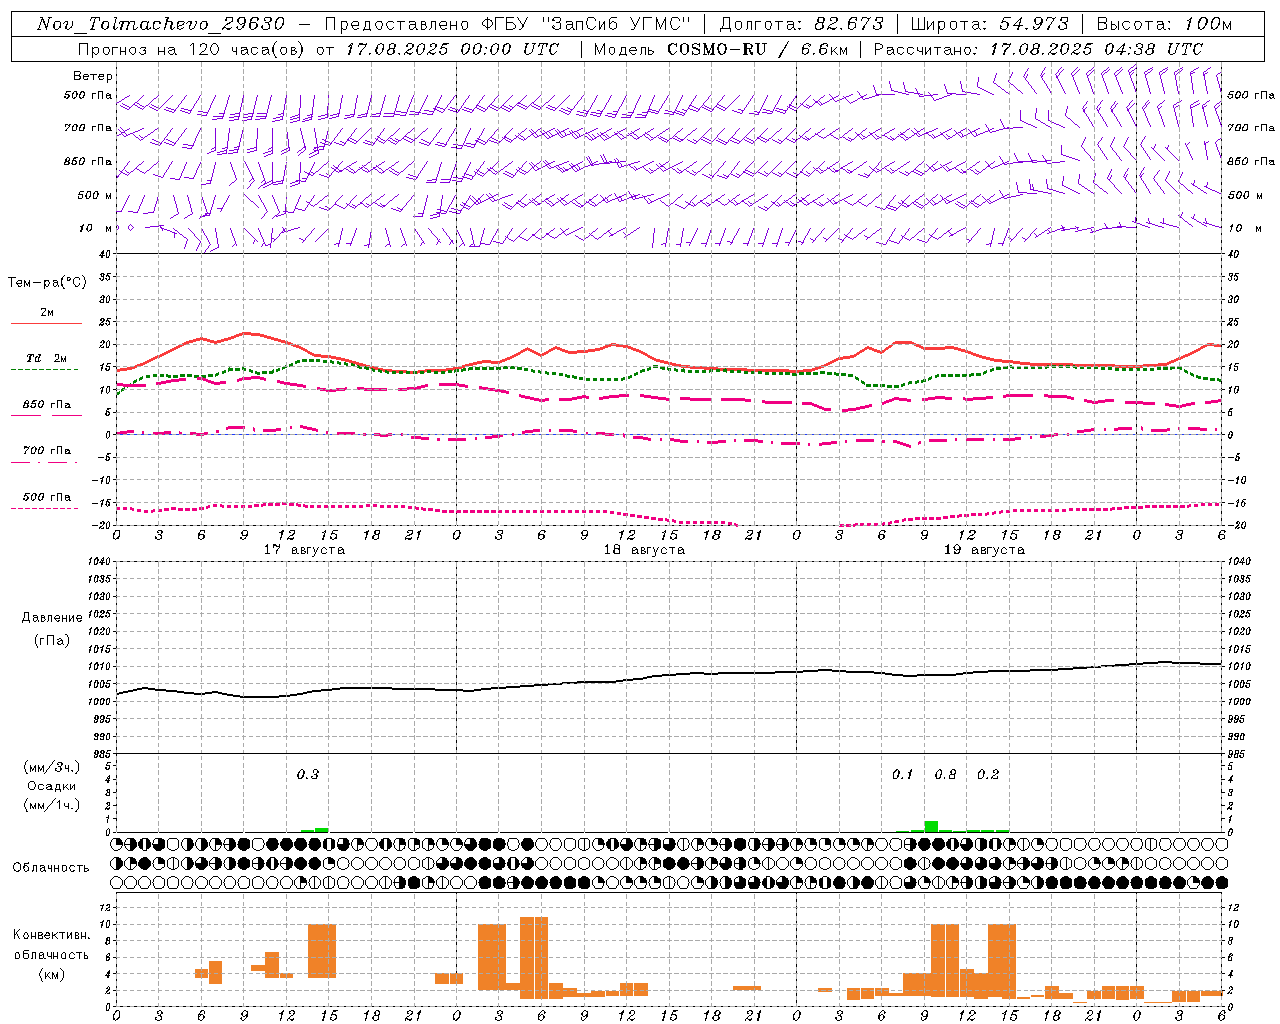
Task: Click the '850 гПа' temperature legend entry
Action: pos(46,408)
